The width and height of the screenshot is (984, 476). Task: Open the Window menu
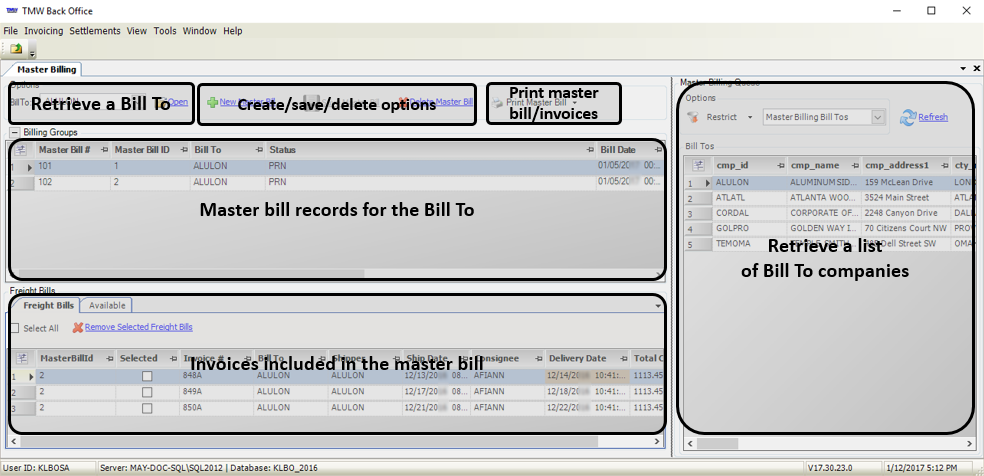point(200,31)
